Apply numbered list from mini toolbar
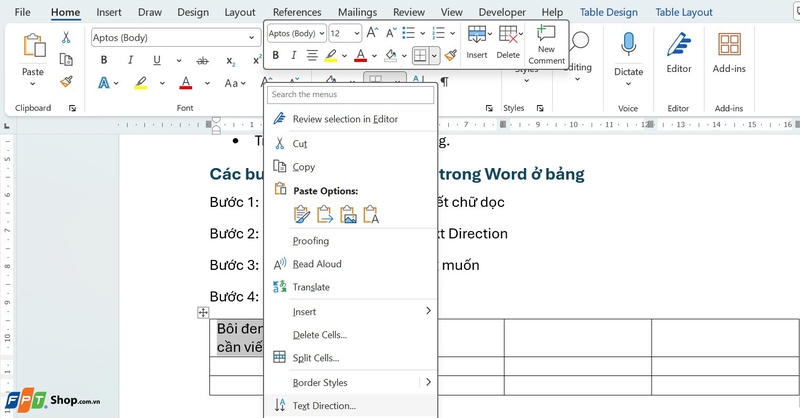This screenshot has height=418, width=800. click(x=438, y=33)
